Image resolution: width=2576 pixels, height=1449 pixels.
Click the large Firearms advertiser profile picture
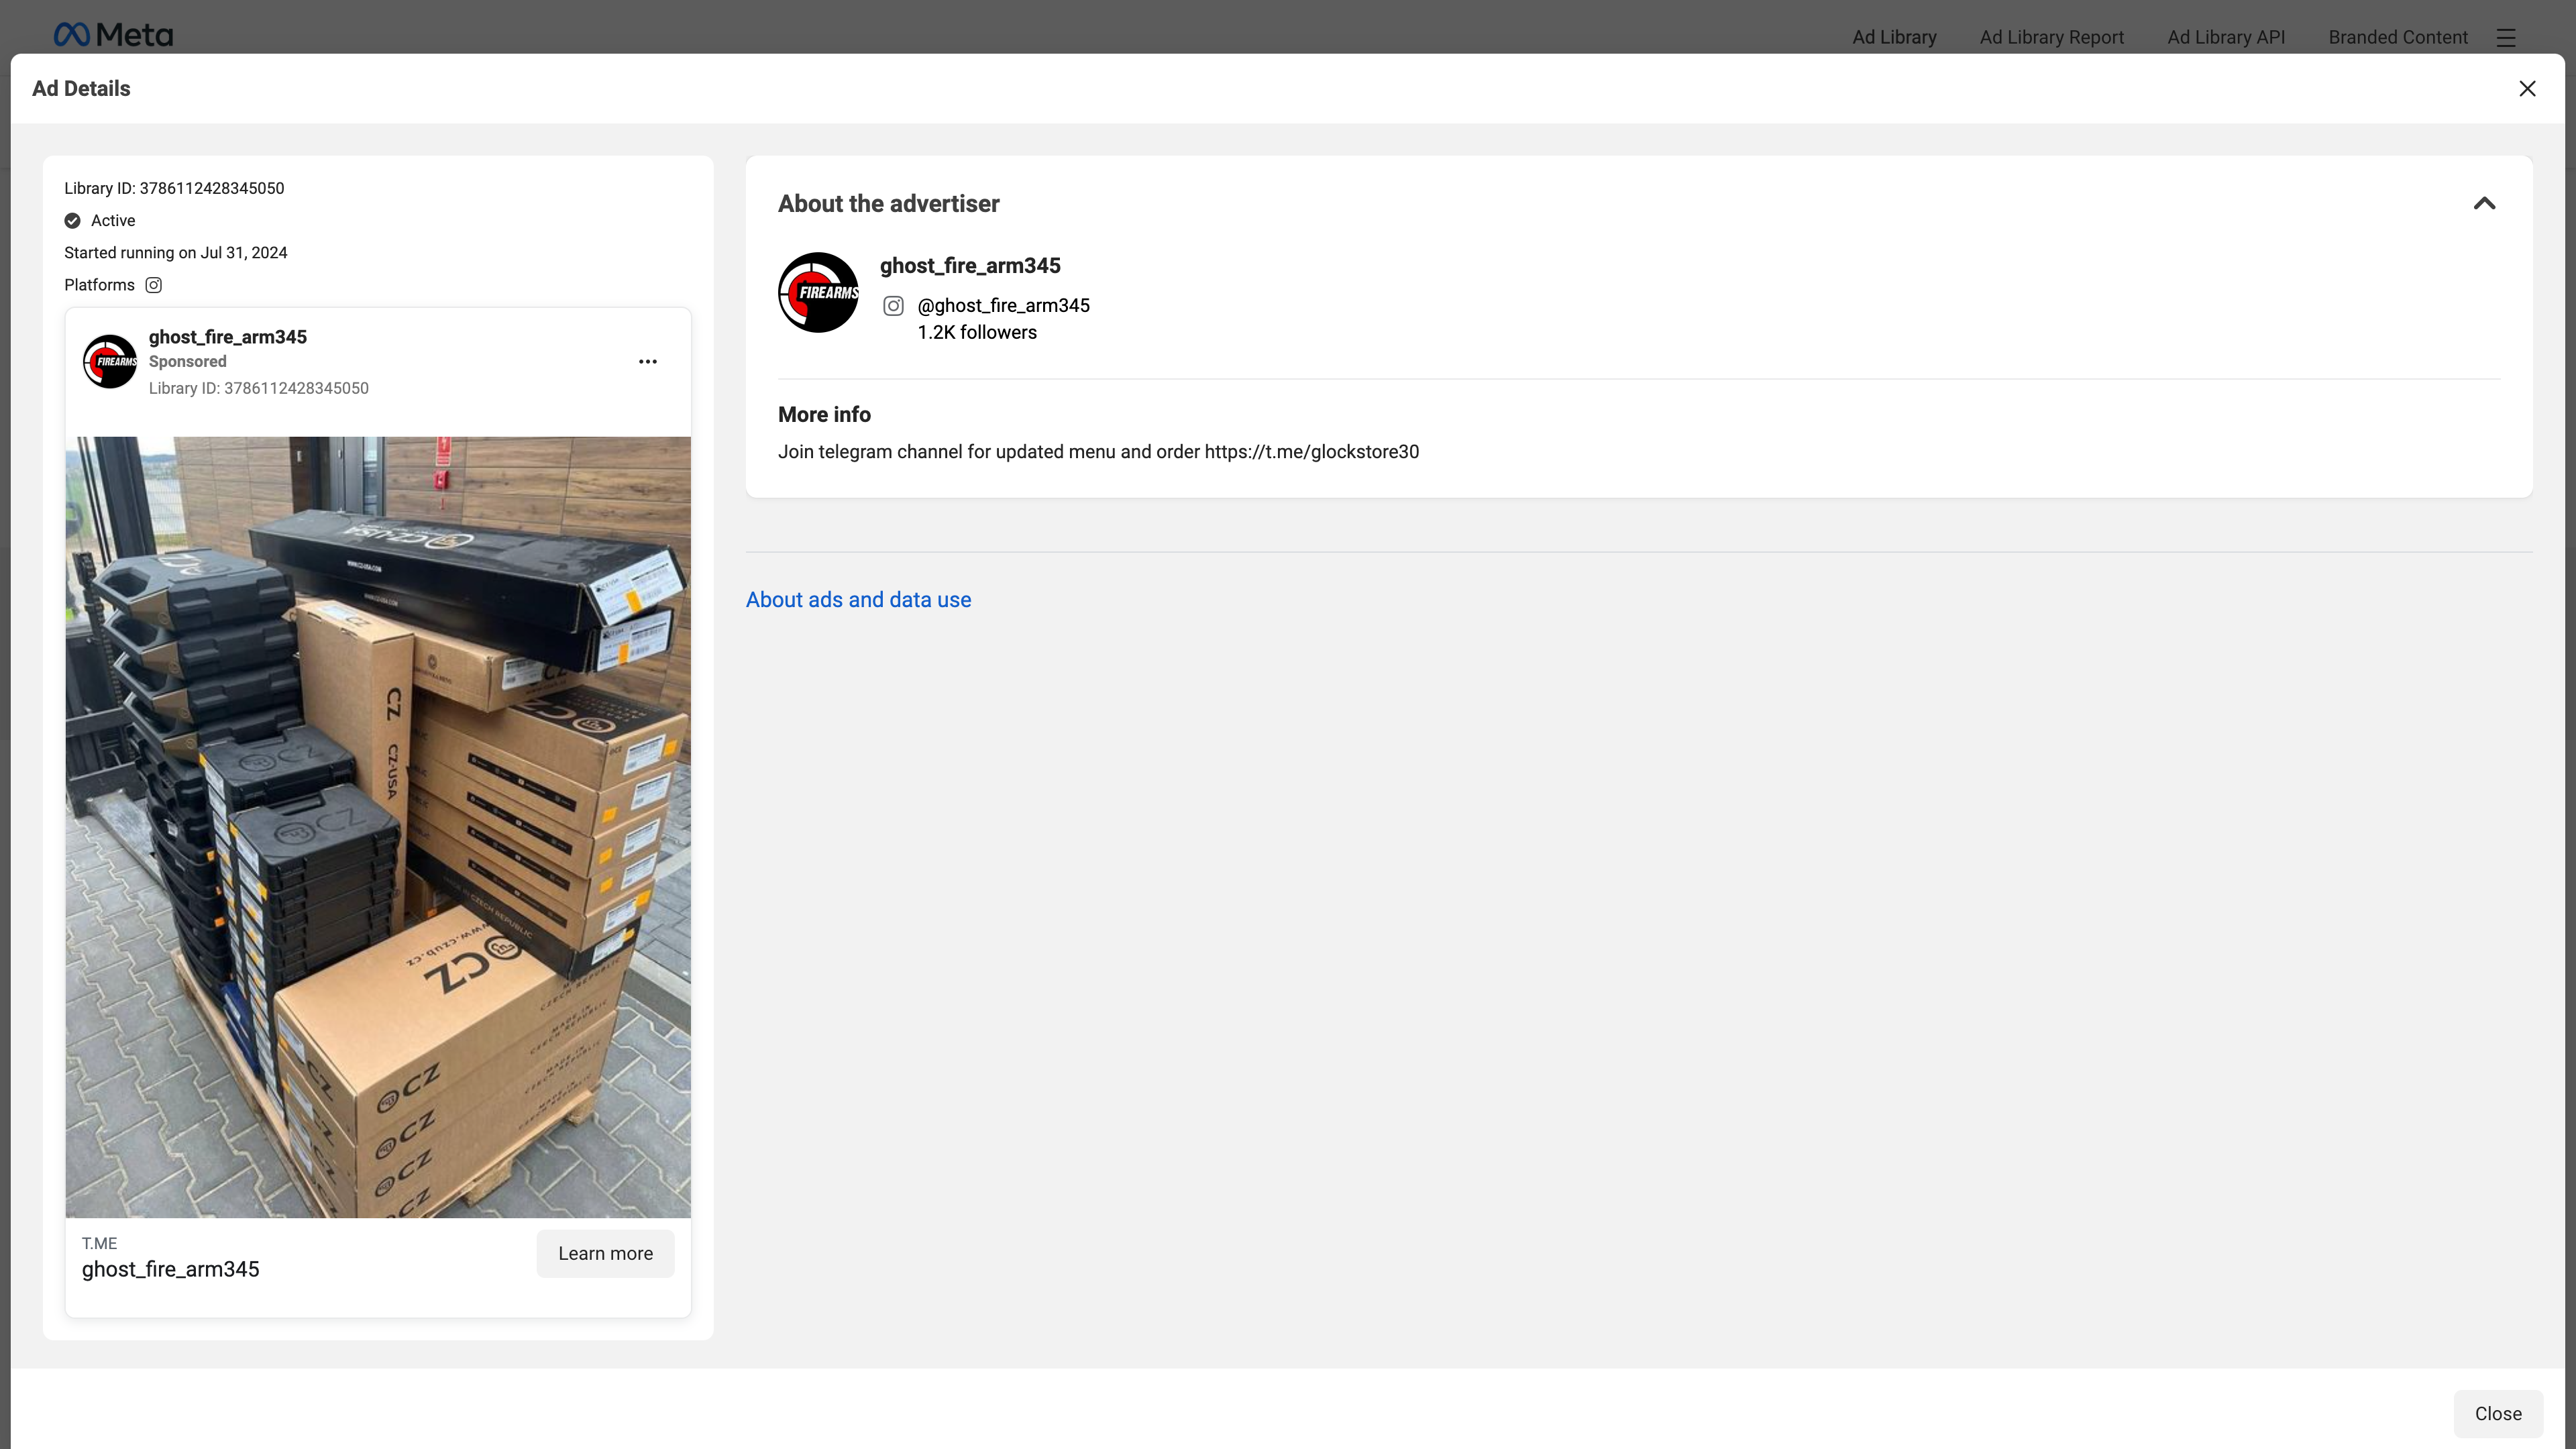818,292
